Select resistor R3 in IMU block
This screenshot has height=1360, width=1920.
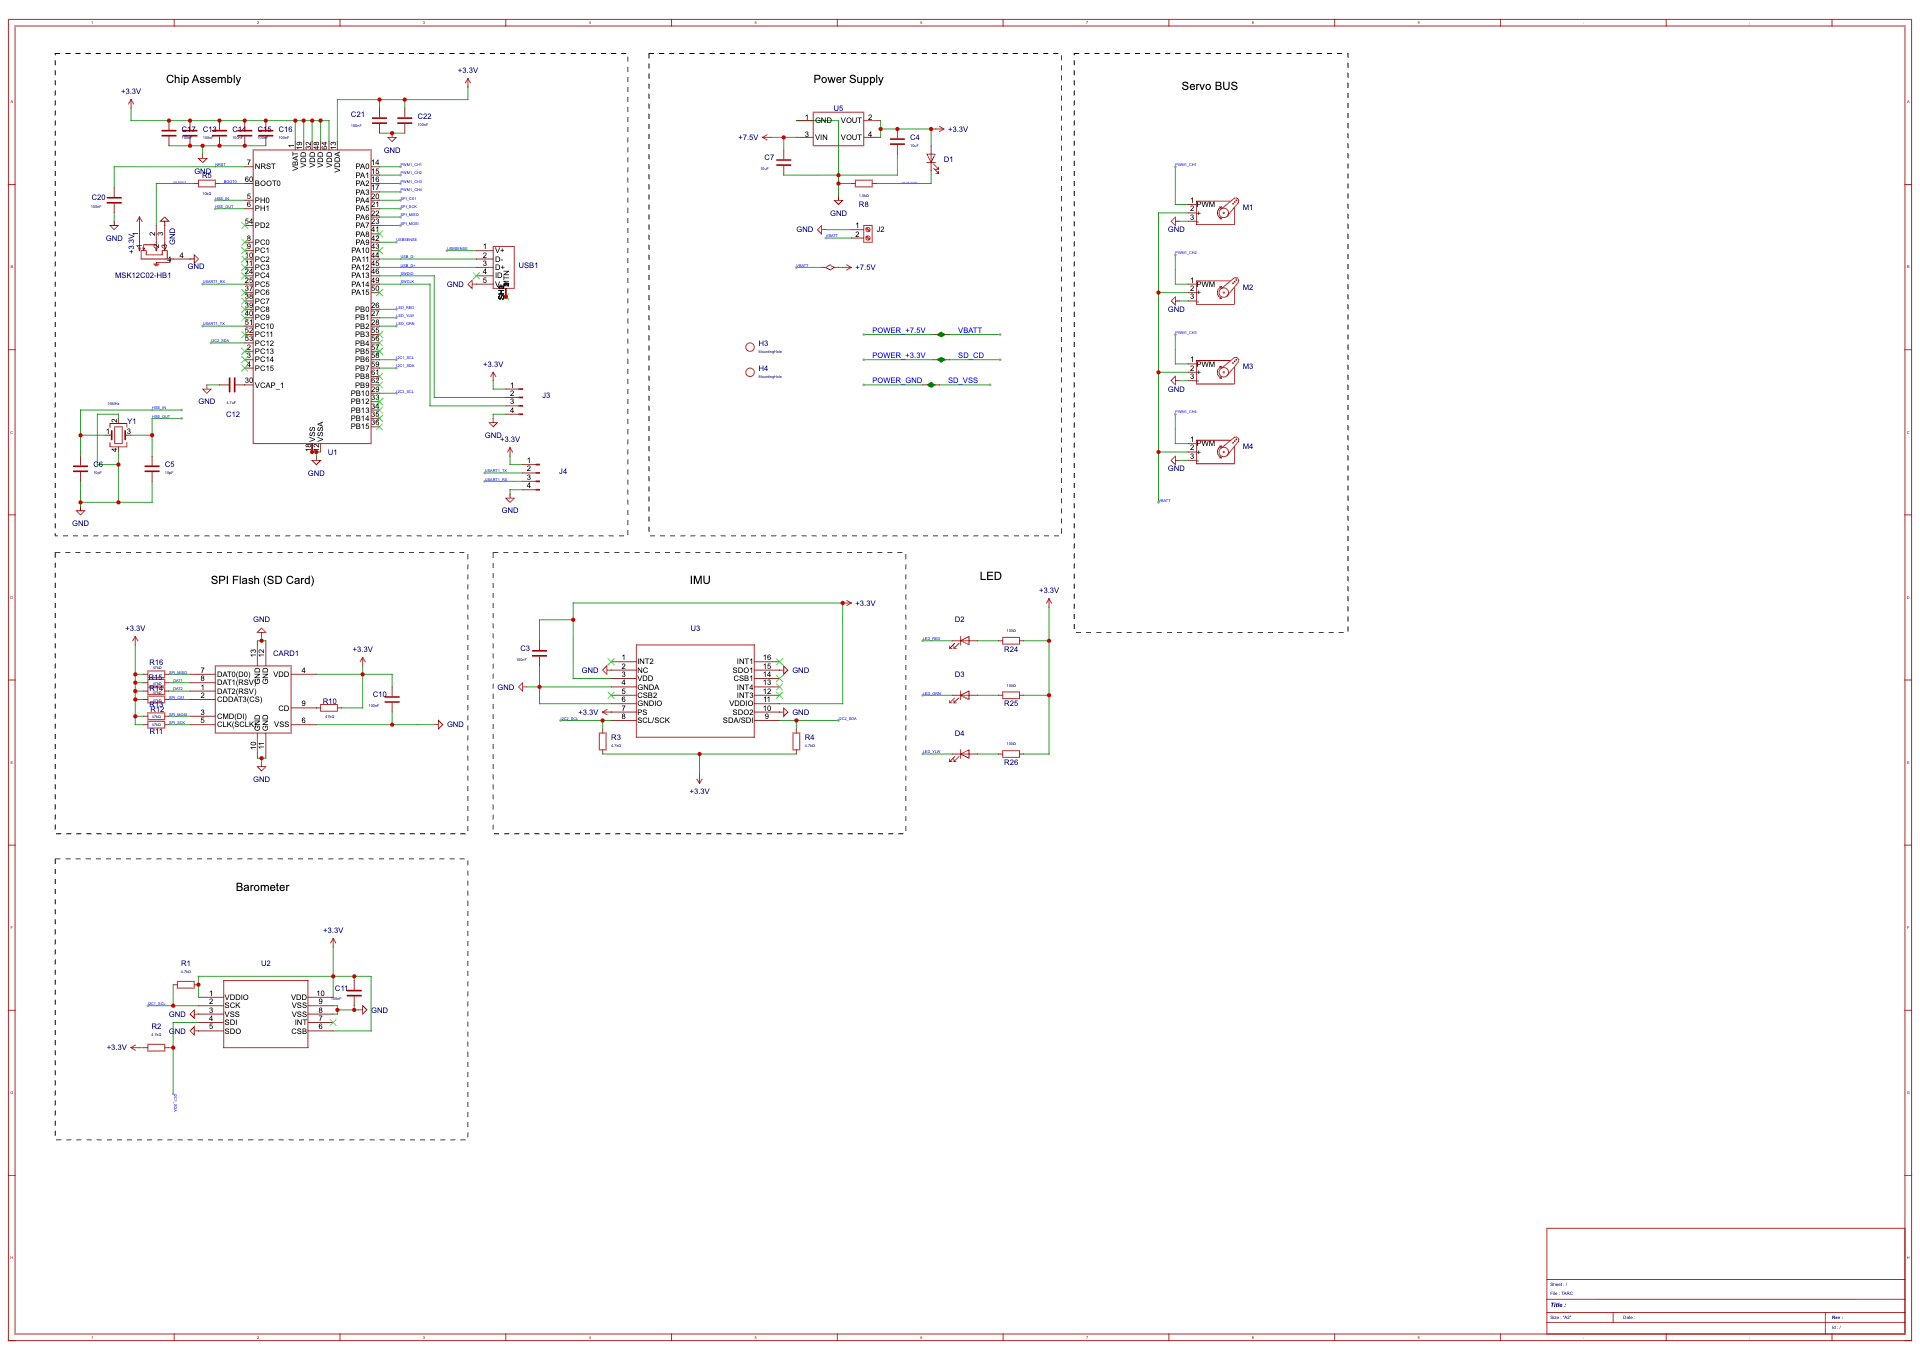pyautogui.click(x=603, y=741)
